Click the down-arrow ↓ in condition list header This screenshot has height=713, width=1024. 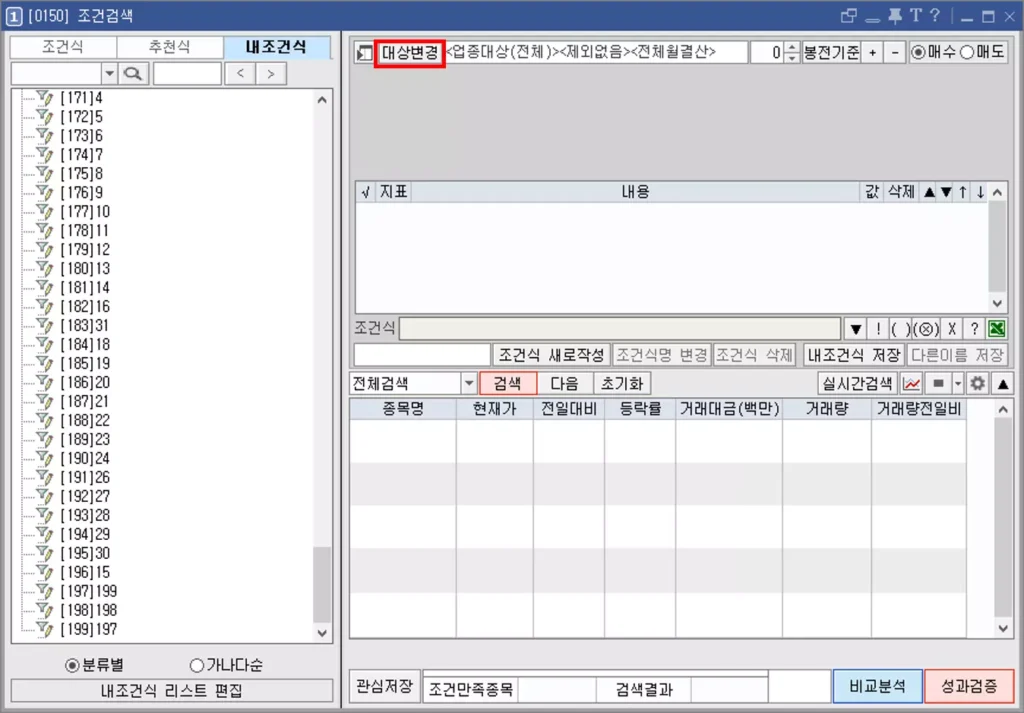tap(980, 192)
